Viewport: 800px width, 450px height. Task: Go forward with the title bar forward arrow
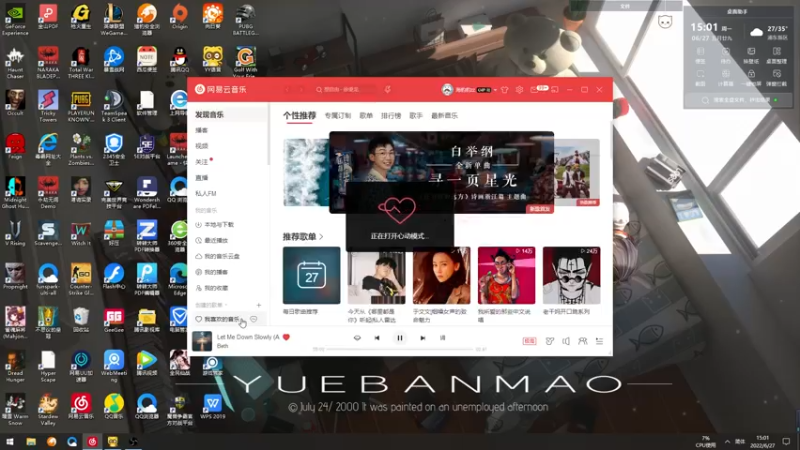(x=301, y=90)
